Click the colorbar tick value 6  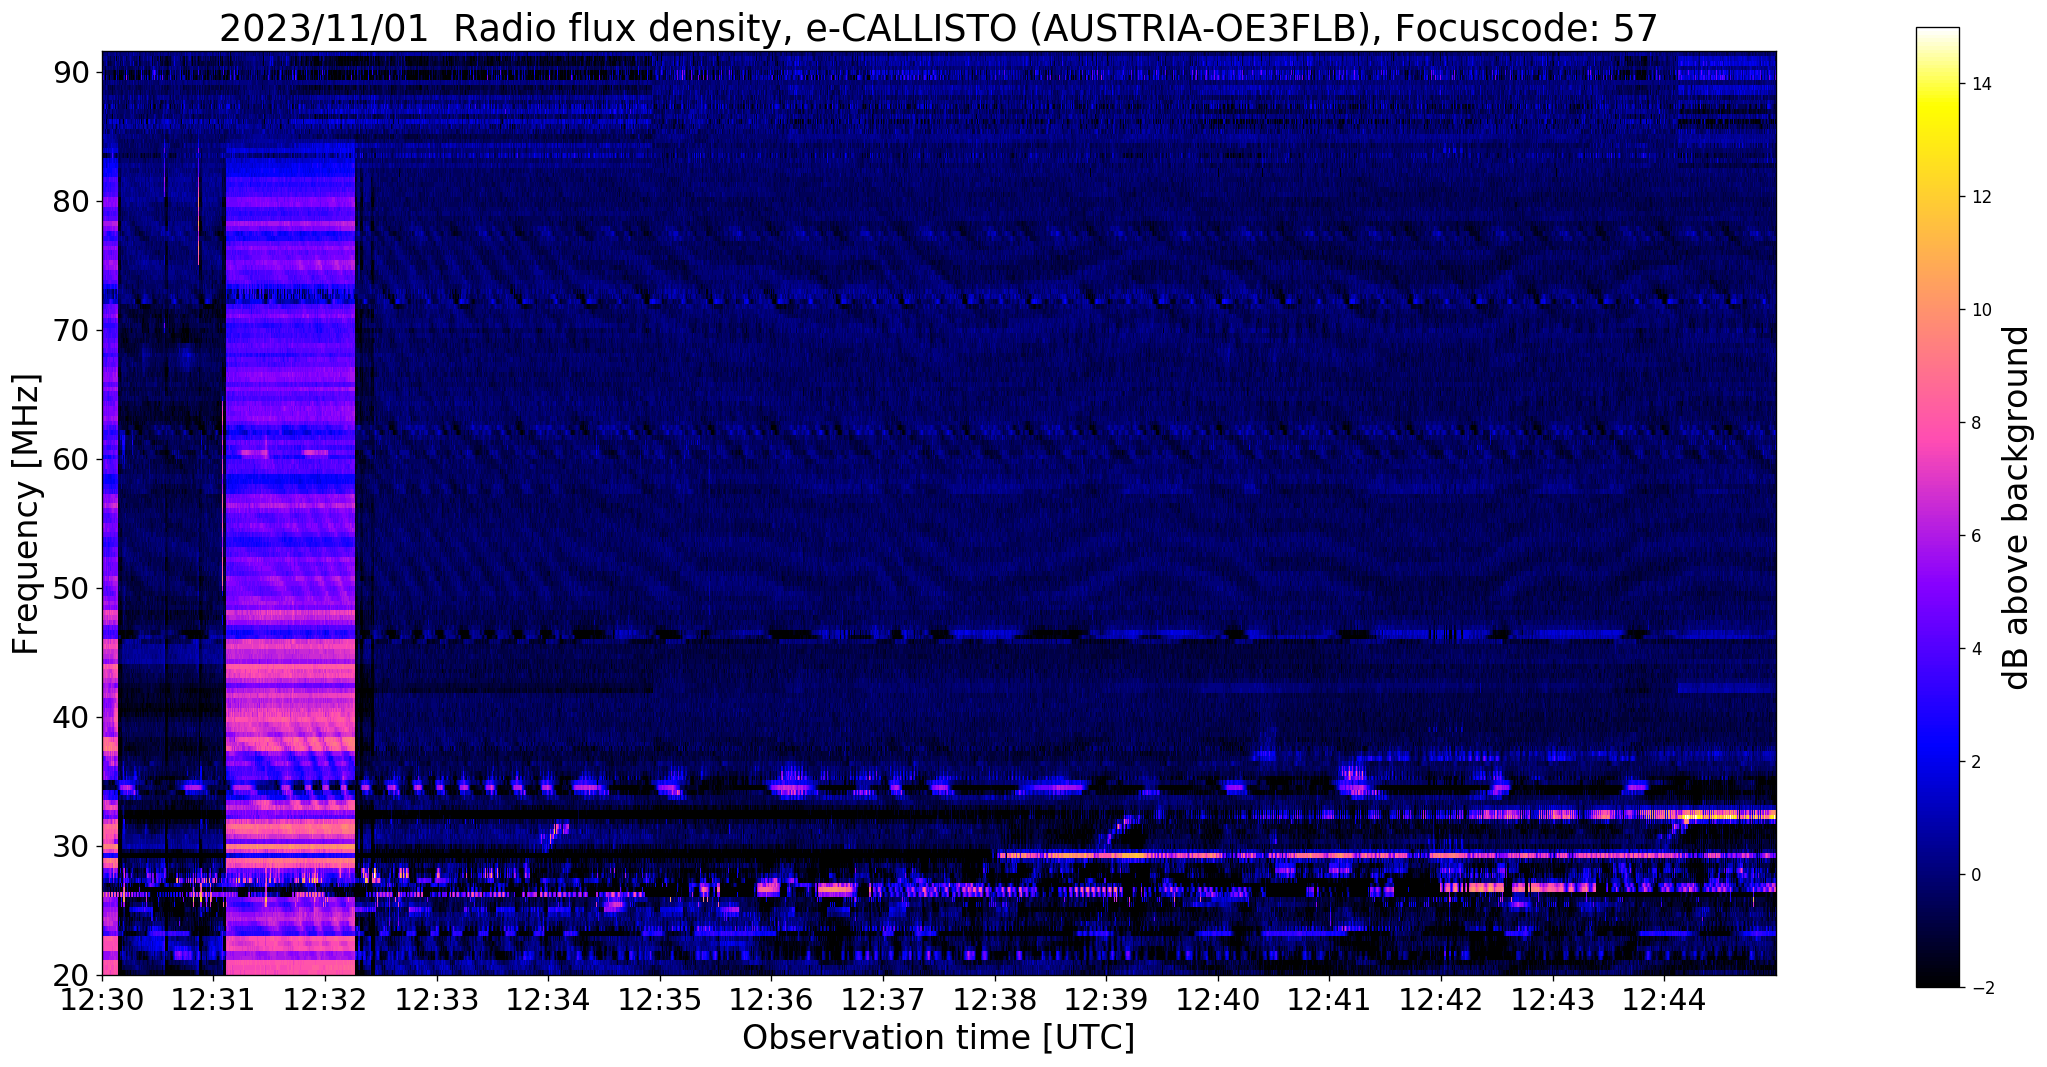point(1975,536)
